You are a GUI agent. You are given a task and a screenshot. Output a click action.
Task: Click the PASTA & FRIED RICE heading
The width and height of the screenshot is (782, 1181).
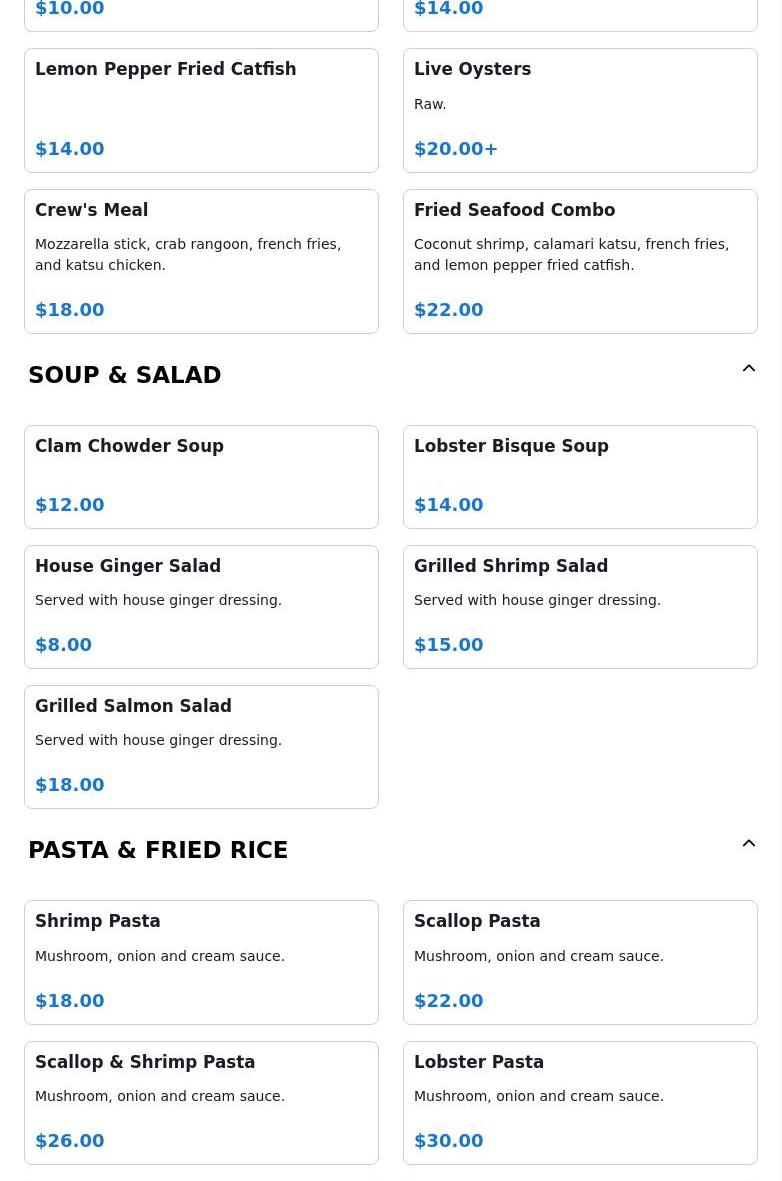point(158,850)
